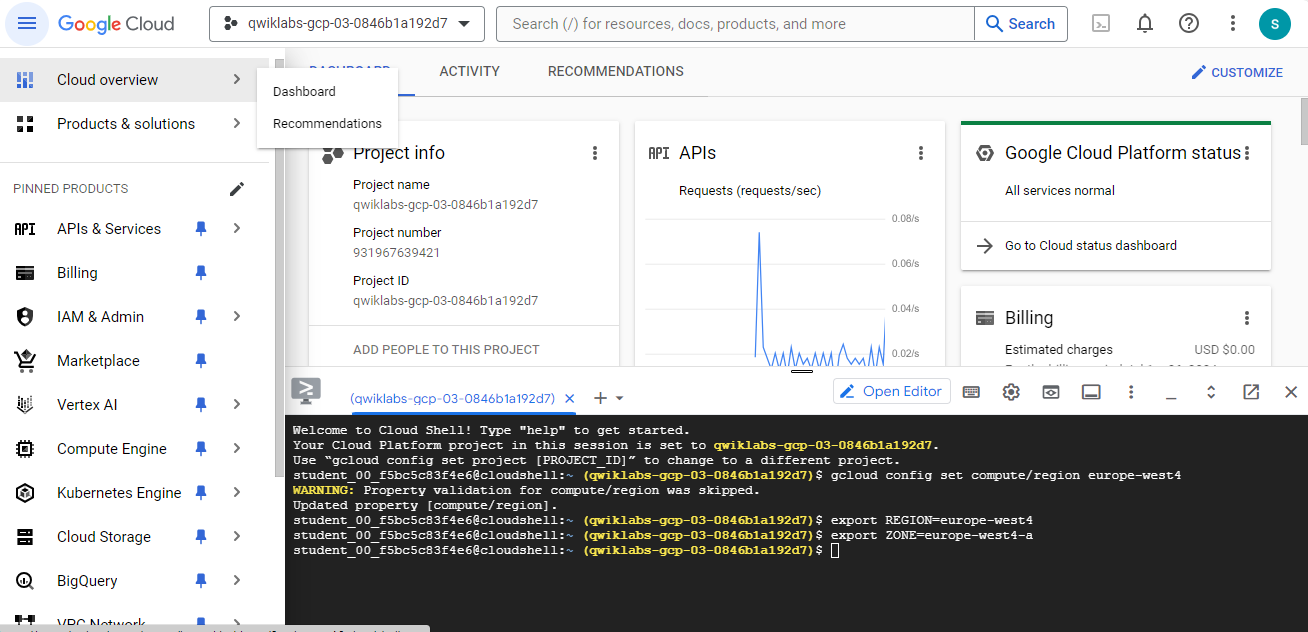Unpin IAM & Admin

click(x=201, y=317)
